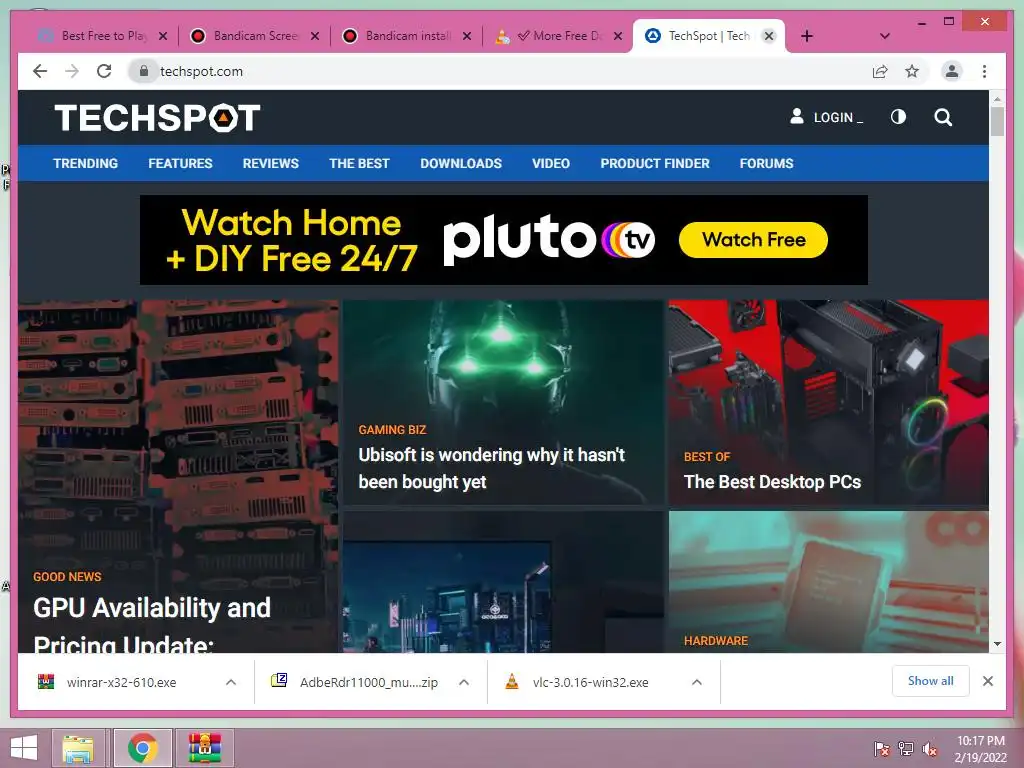1024x768 pixels.
Task: Toggle the dark/light theme icon
Action: pyautogui.click(x=899, y=117)
